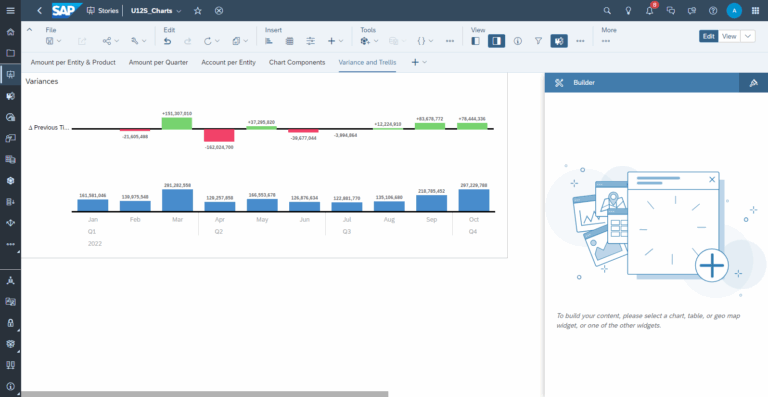Toggle the right side panel view icon
This screenshot has height=397, width=768.
tap(496, 41)
